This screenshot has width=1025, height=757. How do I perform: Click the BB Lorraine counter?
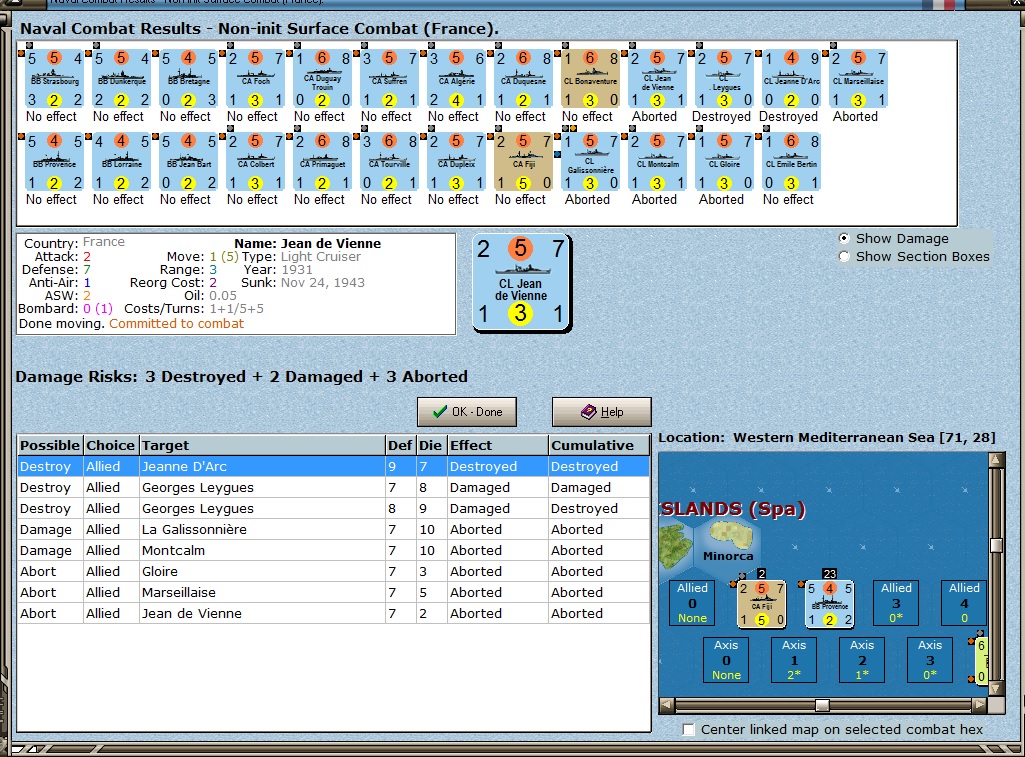coord(122,162)
